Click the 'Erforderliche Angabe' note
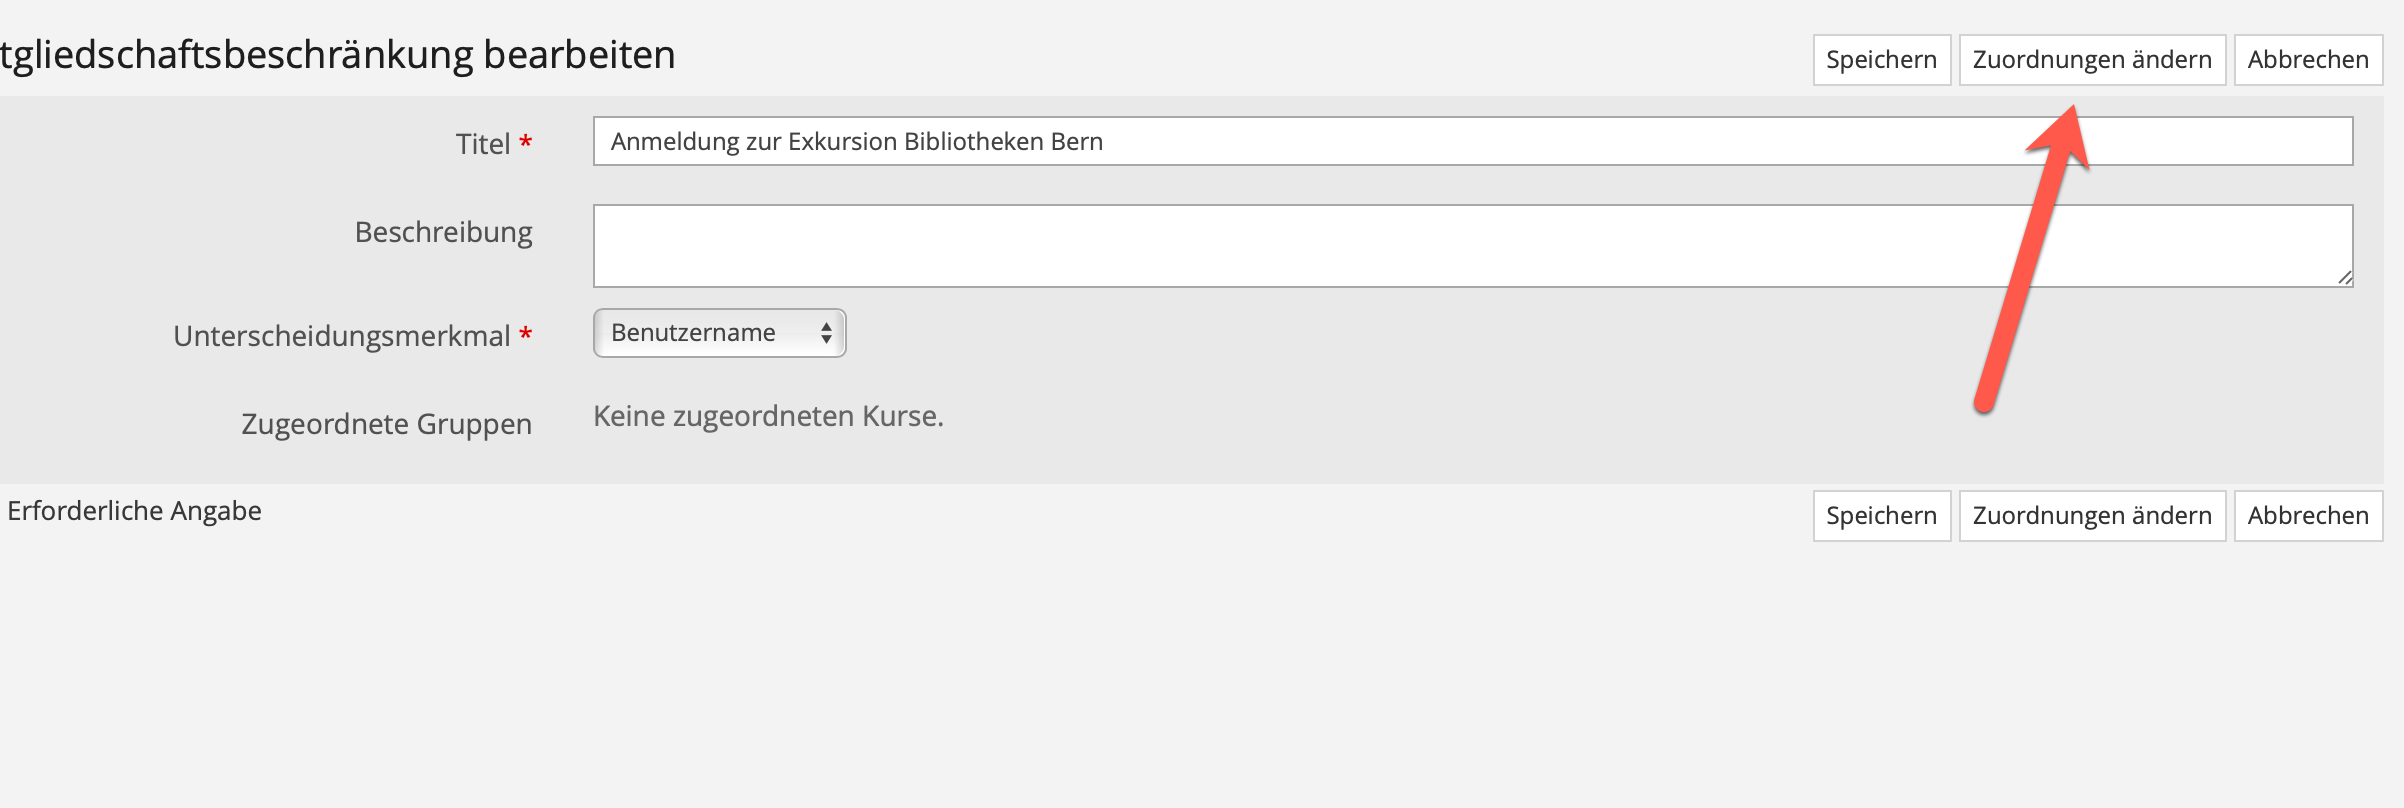 pos(134,511)
